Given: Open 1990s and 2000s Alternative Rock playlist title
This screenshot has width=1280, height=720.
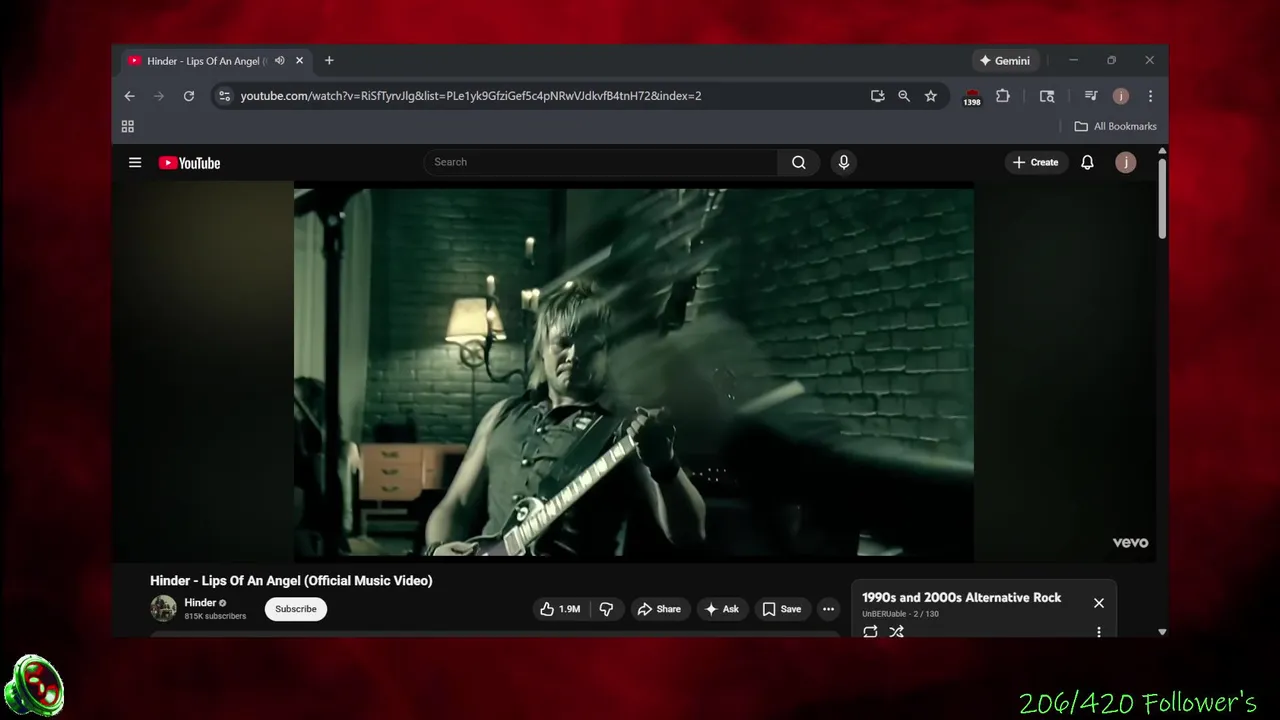Looking at the screenshot, I should click(962, 597).
